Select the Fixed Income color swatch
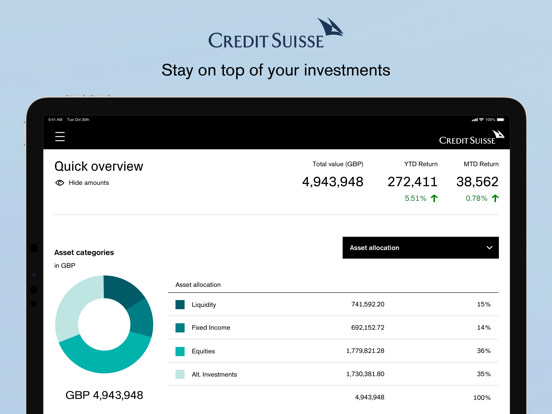 pos(180,328)
